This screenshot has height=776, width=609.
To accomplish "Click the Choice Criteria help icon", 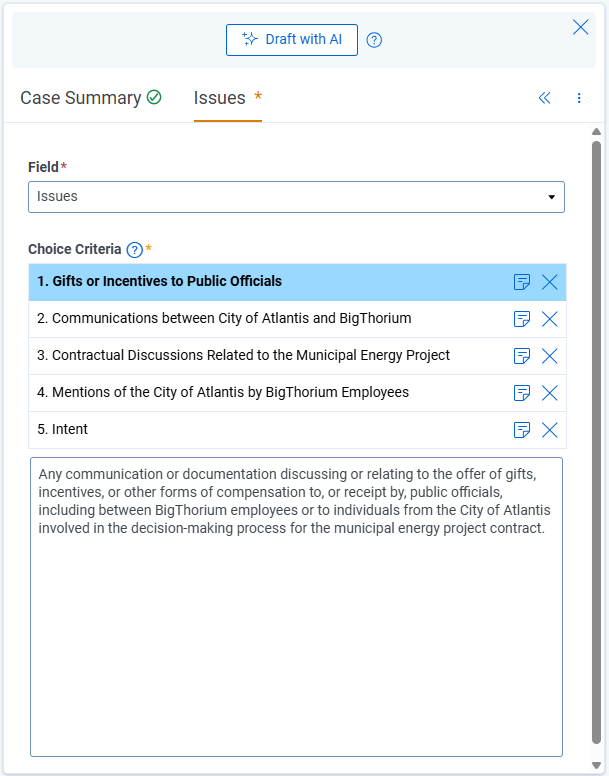I will (135, 249).
